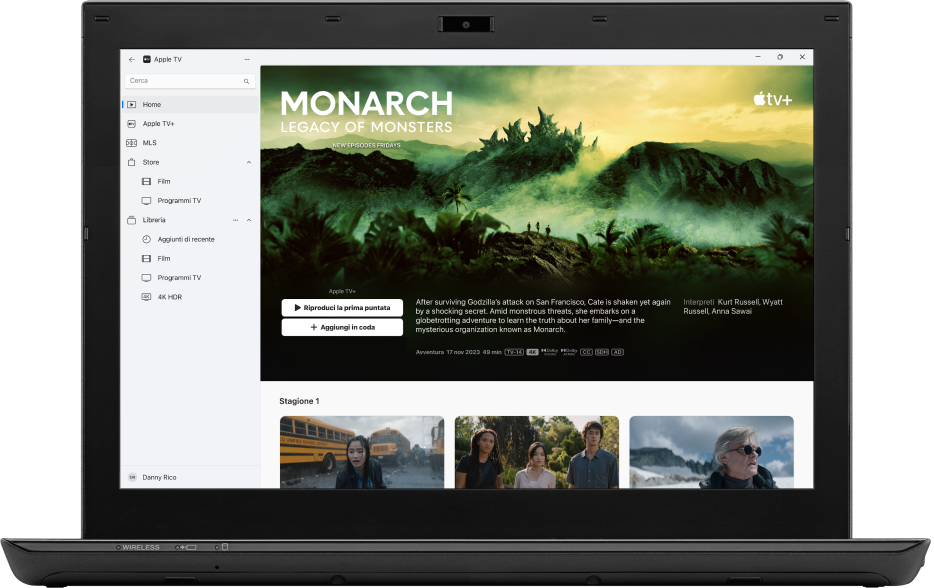
Task: Open Film under Libreria
Action: point(190,259)
